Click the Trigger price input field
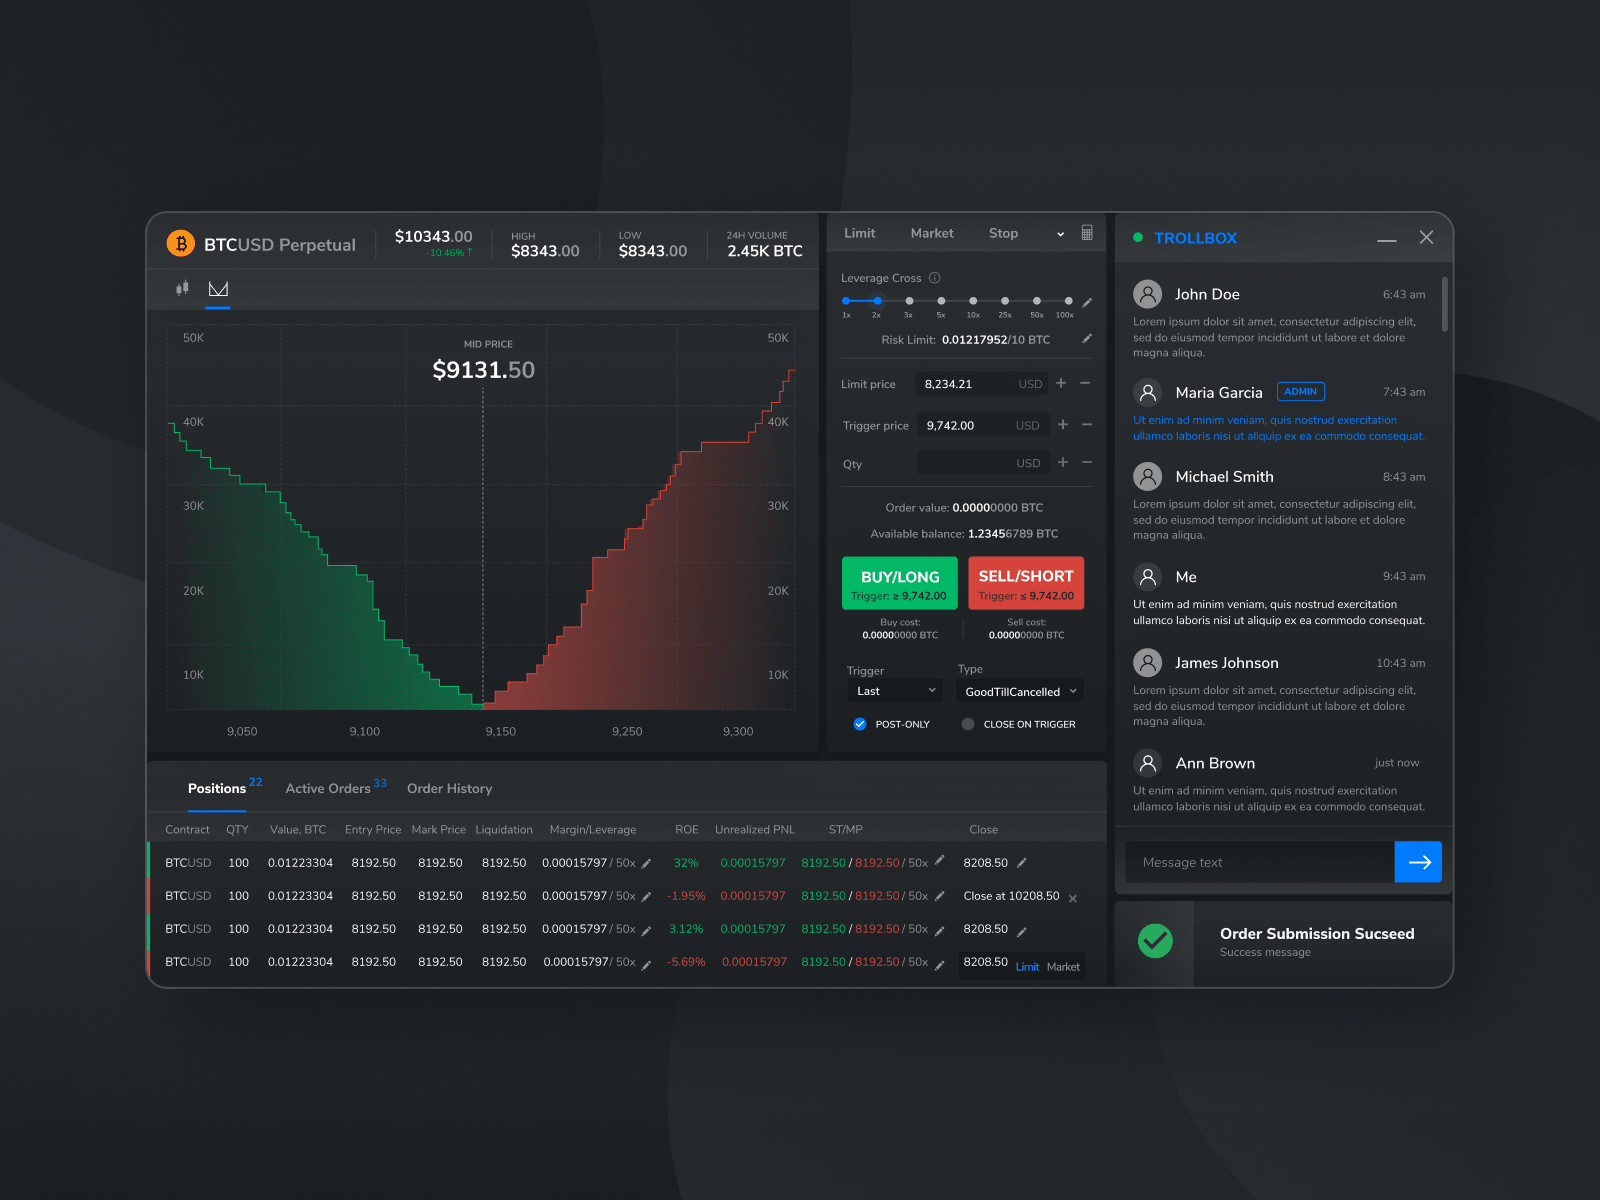The image size is (1600, 1200). pyautogui.click(x=984, y=425)
